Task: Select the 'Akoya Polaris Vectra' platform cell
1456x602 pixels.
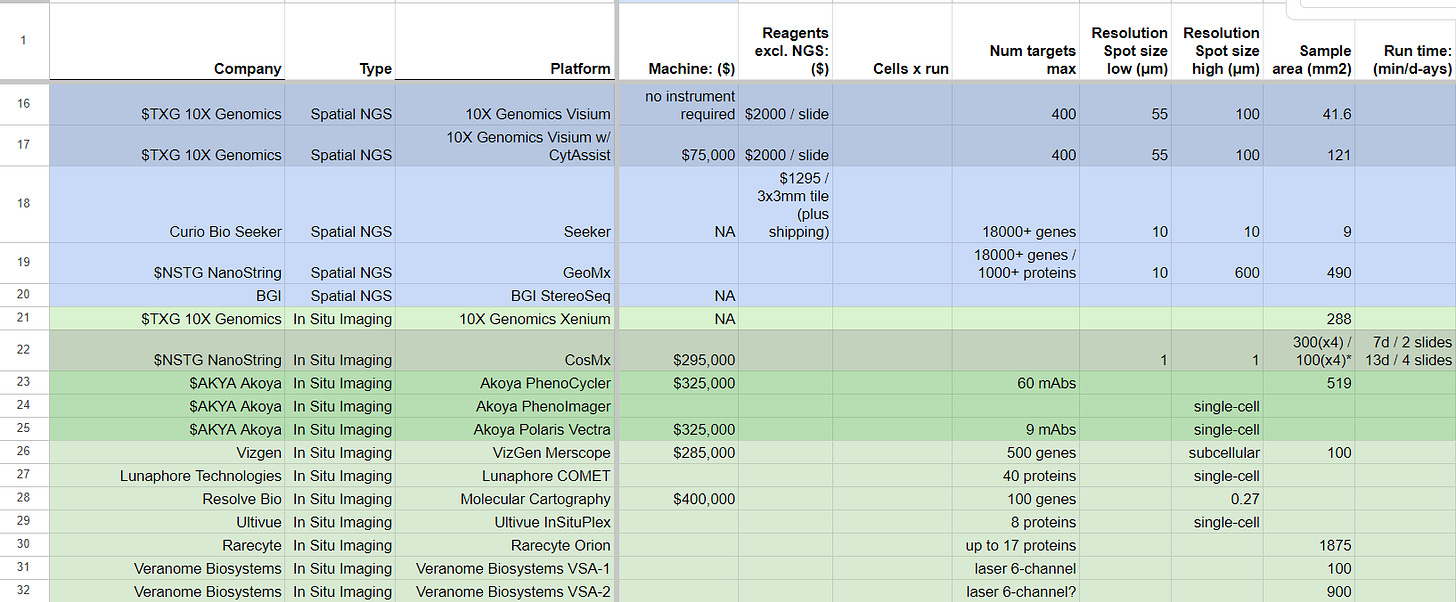Action: [x=505, y=429]
